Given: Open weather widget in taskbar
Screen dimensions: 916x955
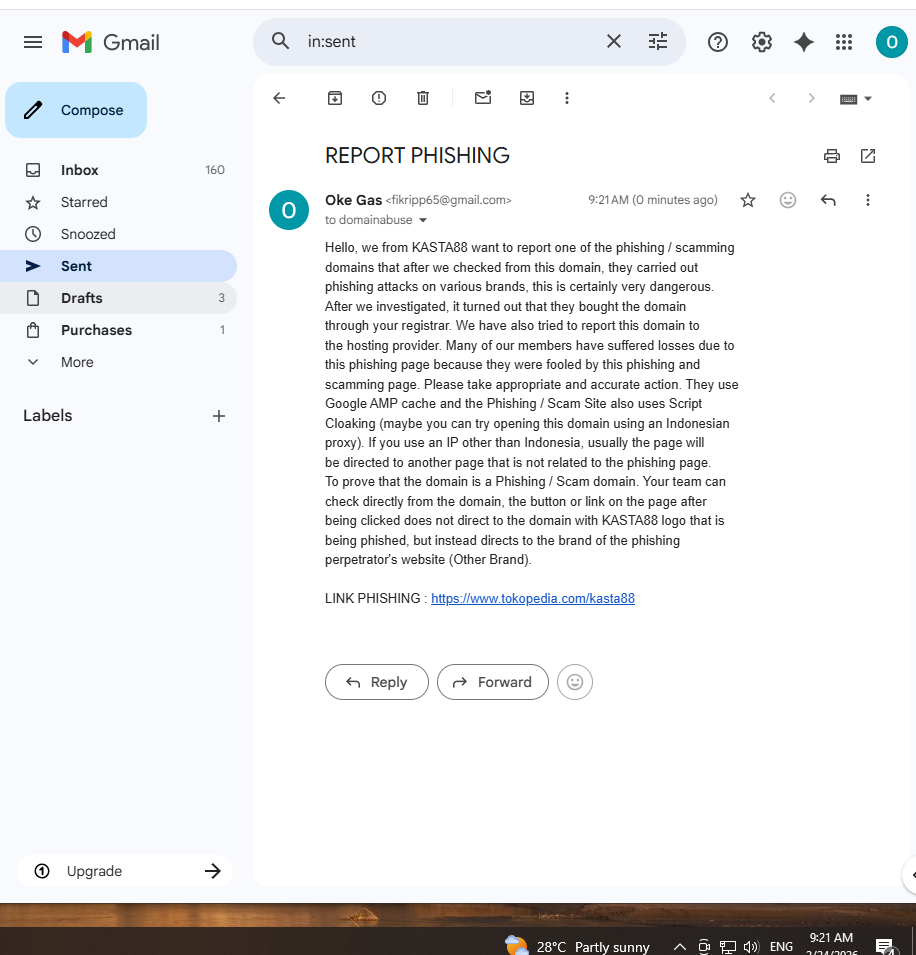Looking at the screenshot, I should click(x=577, y=946).
